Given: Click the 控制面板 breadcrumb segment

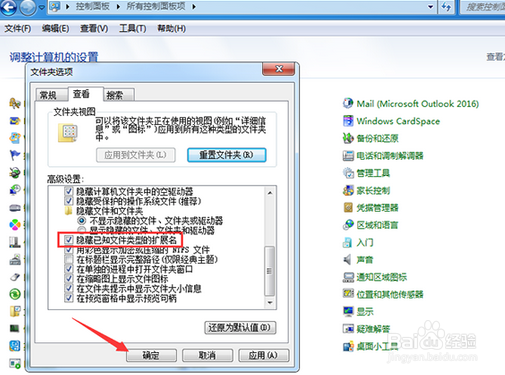Looking at the screenshot, I should point(93,7).
